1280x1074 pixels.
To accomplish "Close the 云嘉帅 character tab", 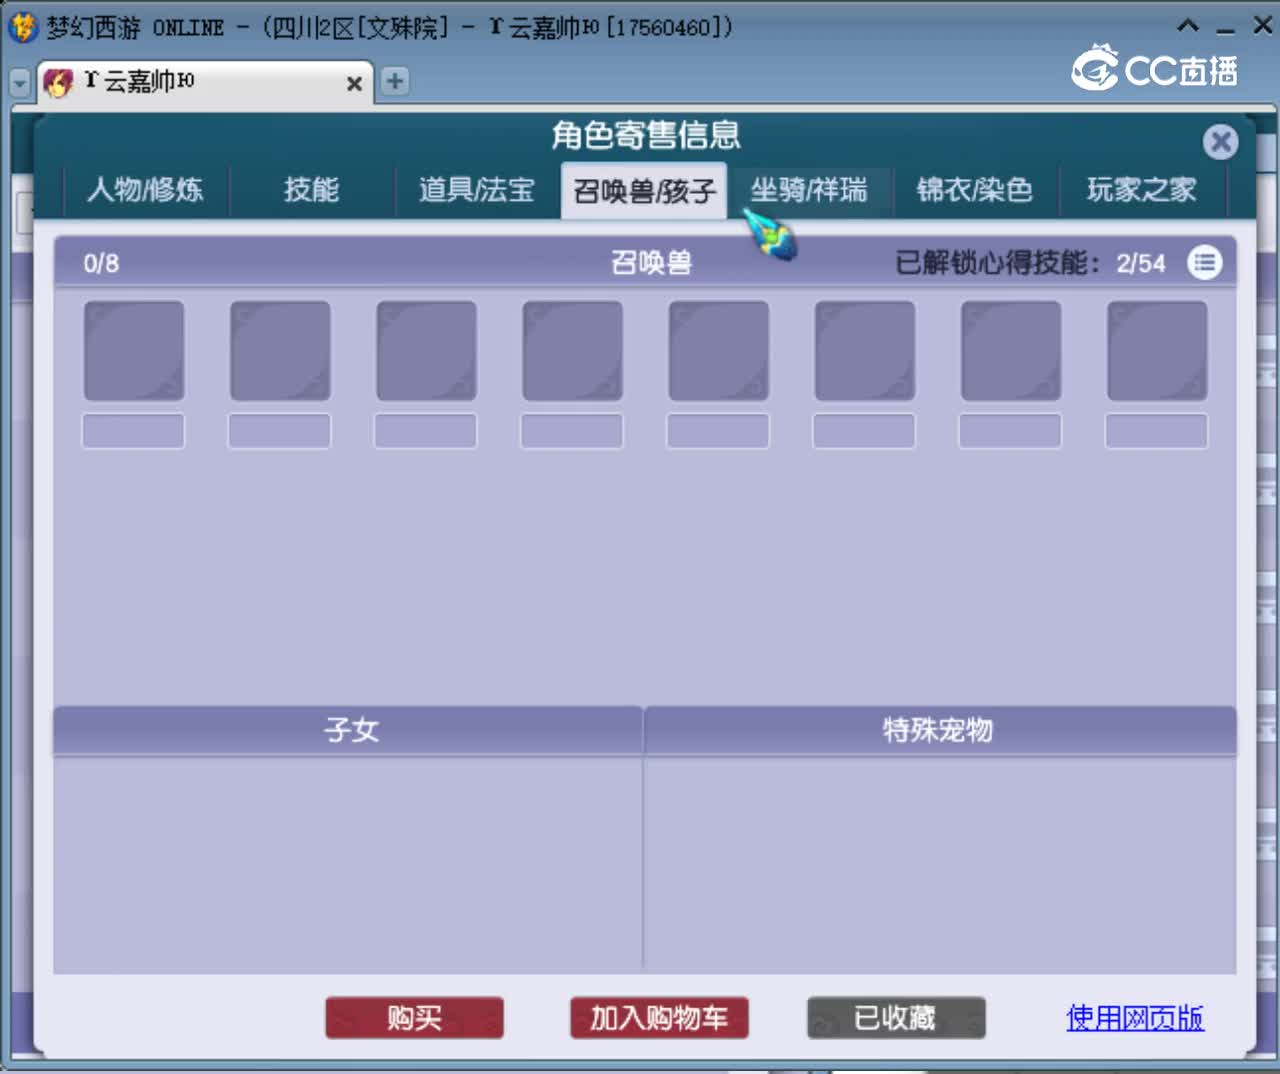I will point(354,84).
